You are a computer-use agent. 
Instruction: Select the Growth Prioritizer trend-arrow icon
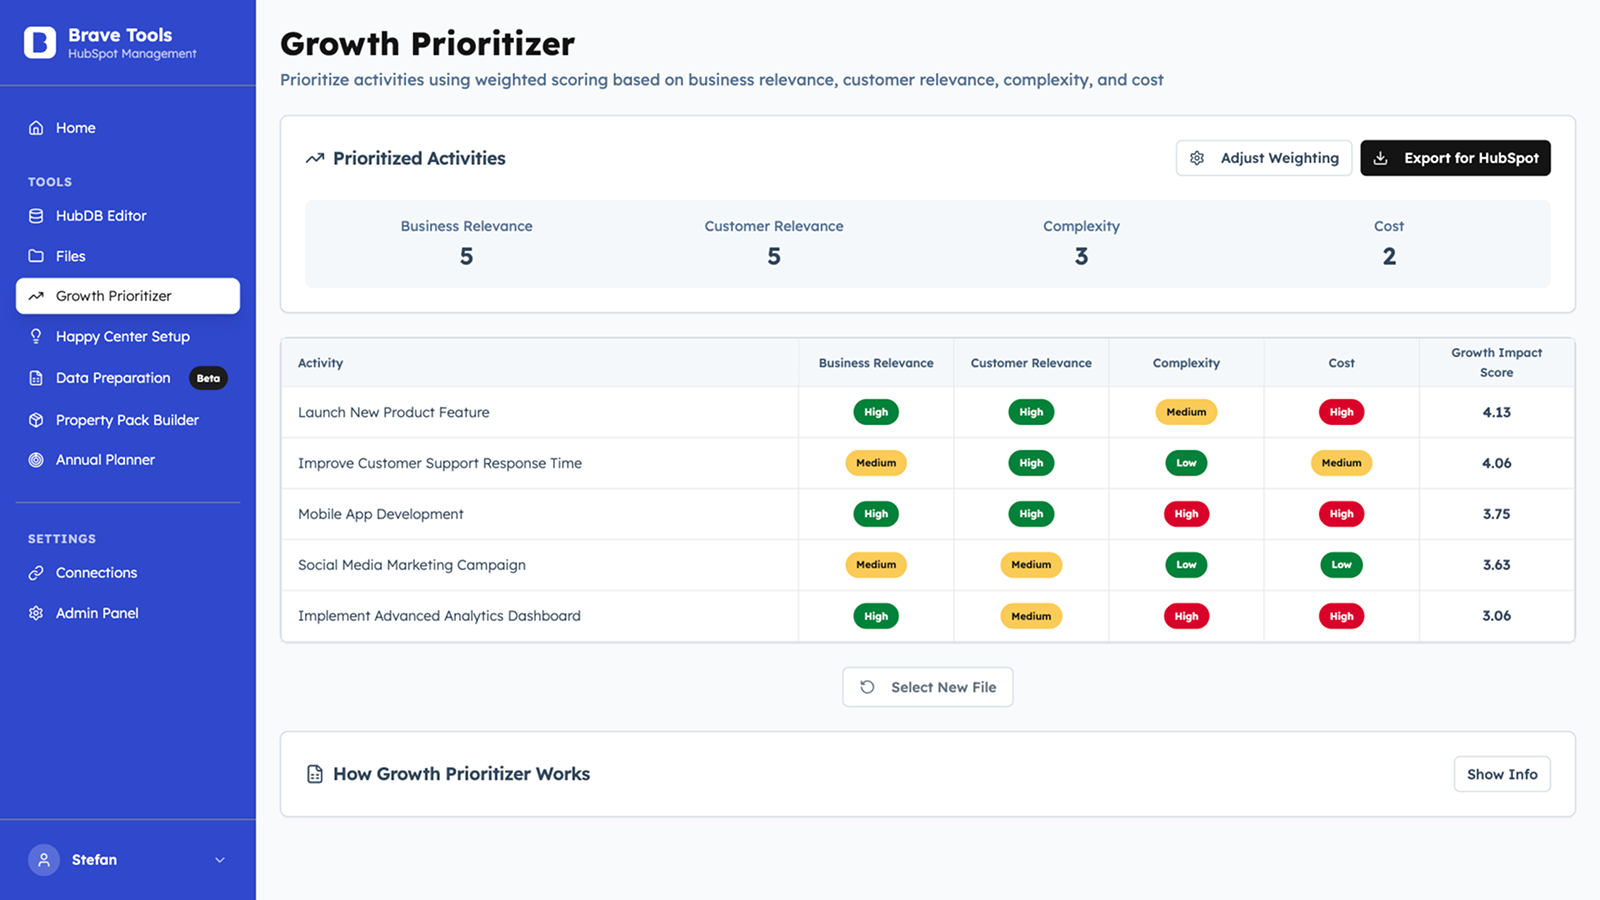tap(36, 296)
